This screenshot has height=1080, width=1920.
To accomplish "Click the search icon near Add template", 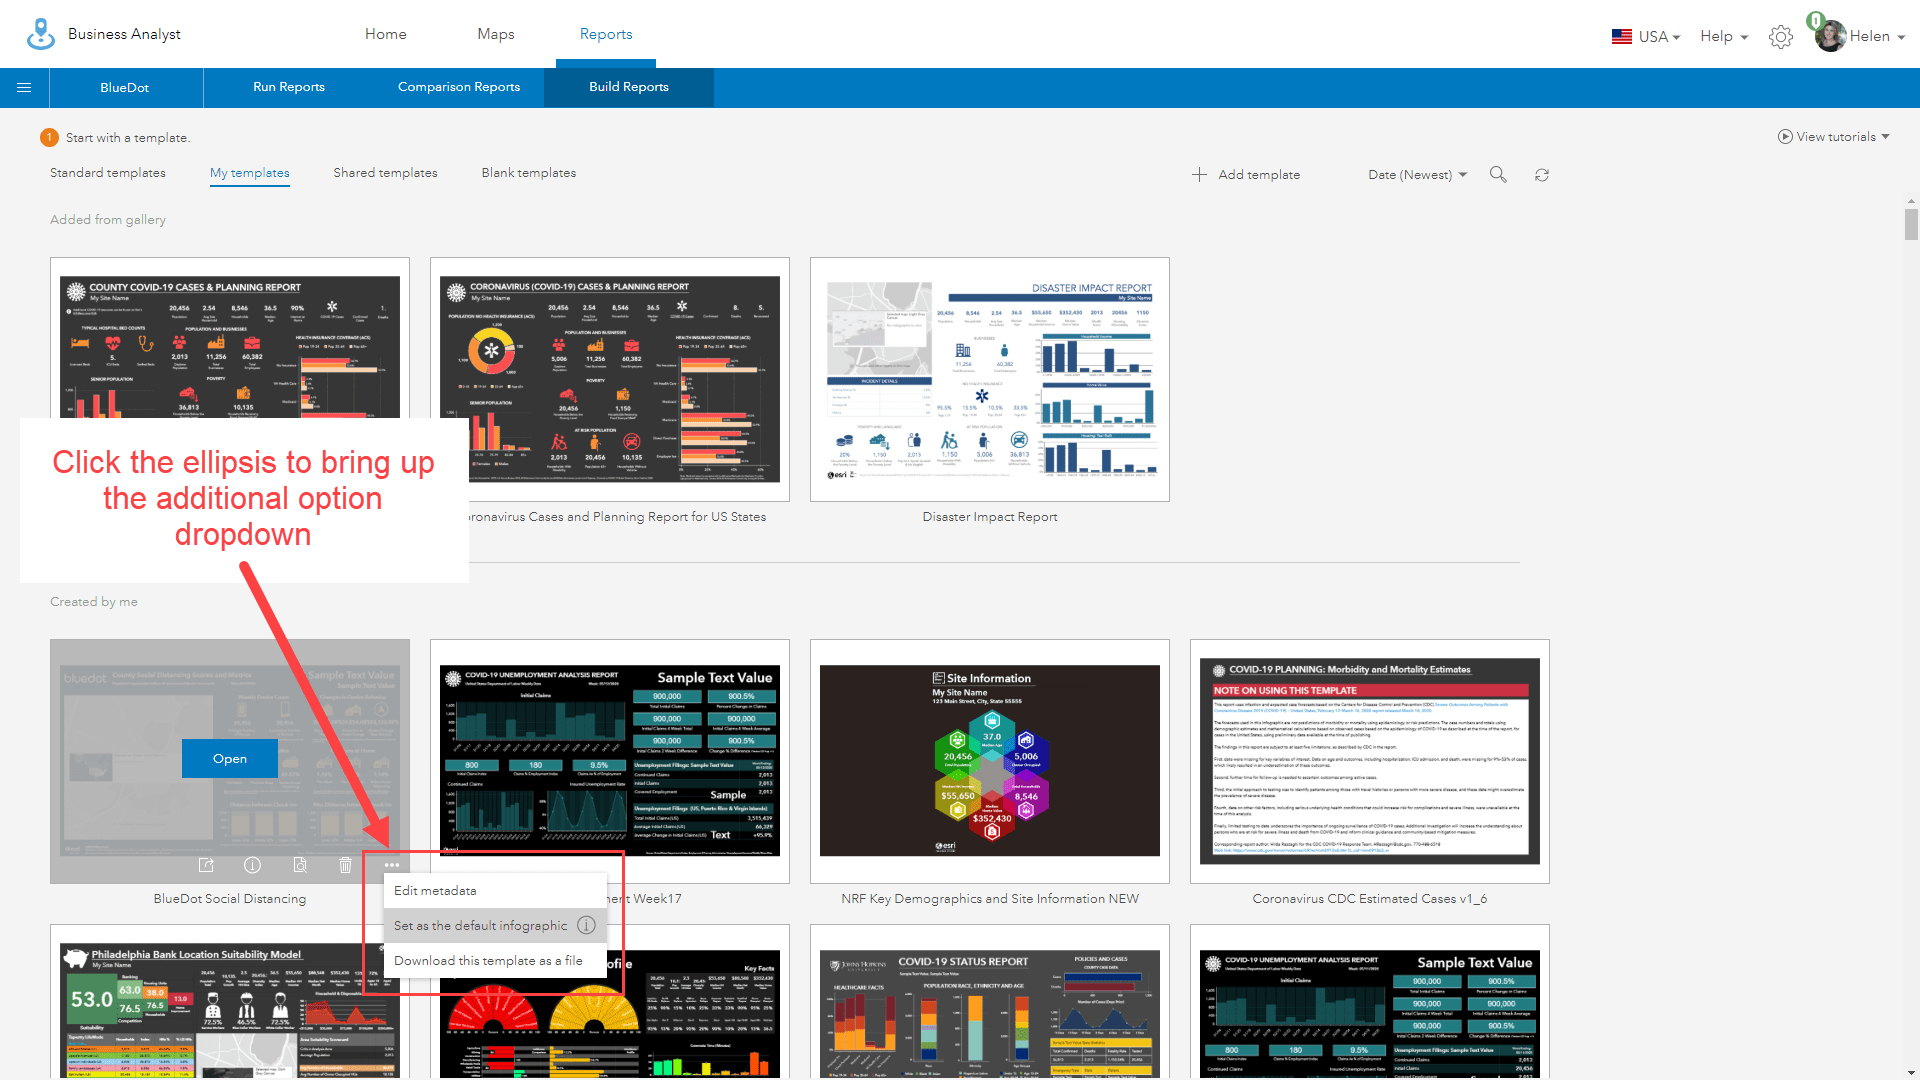I will coord(1499,174).
